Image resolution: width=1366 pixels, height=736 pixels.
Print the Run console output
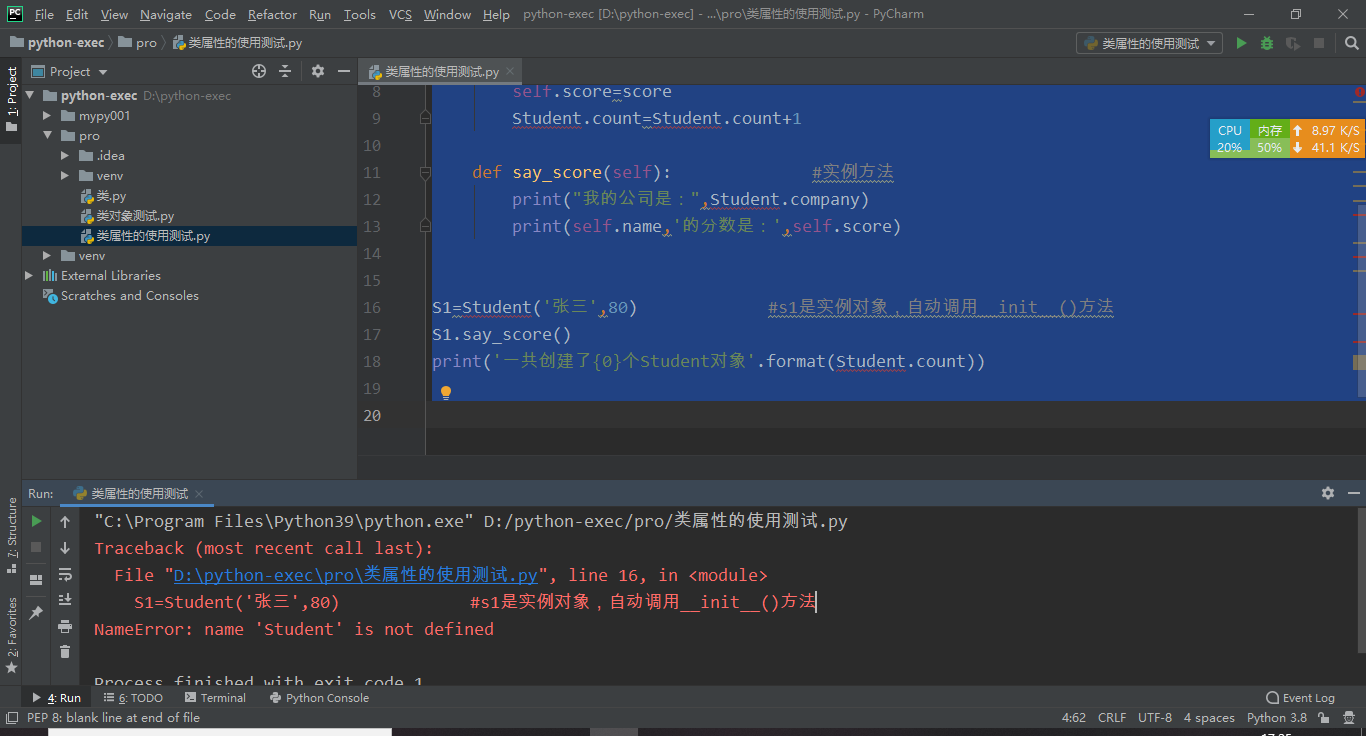coord(65,626)
